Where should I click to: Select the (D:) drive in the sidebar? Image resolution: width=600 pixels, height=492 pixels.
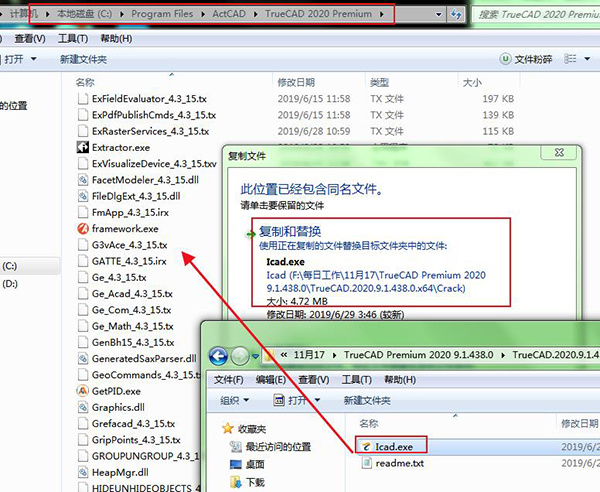[10, 284]
